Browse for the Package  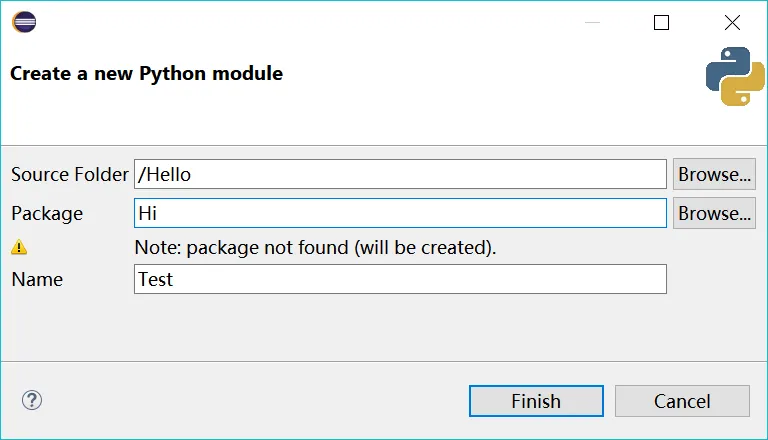pos(714,213)
